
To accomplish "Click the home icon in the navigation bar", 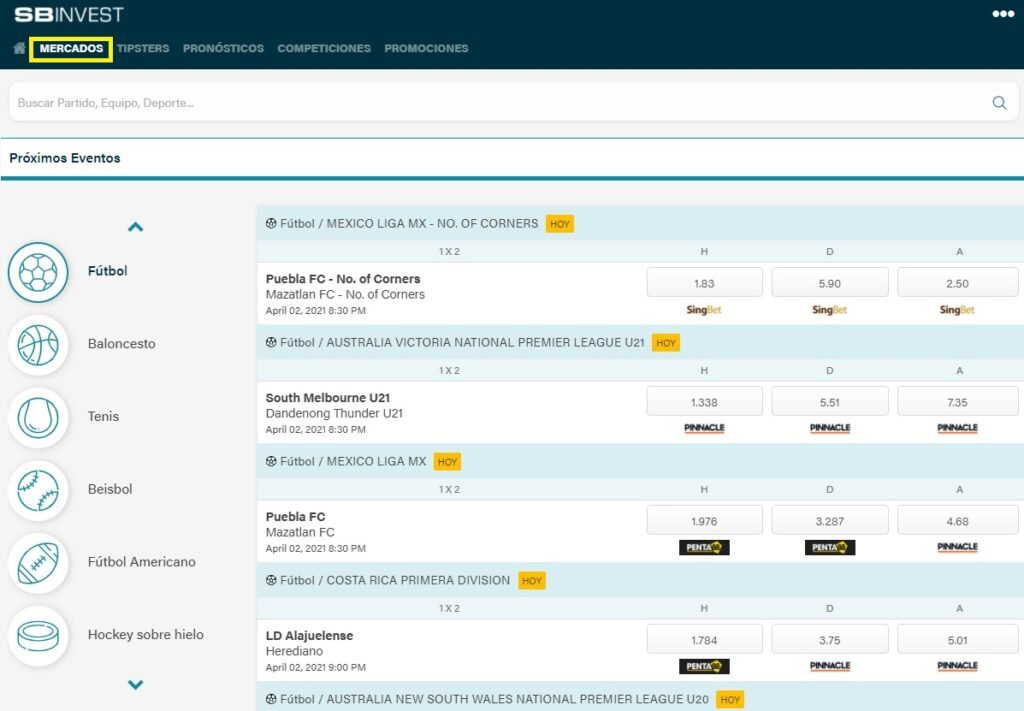I will (18, 47).
